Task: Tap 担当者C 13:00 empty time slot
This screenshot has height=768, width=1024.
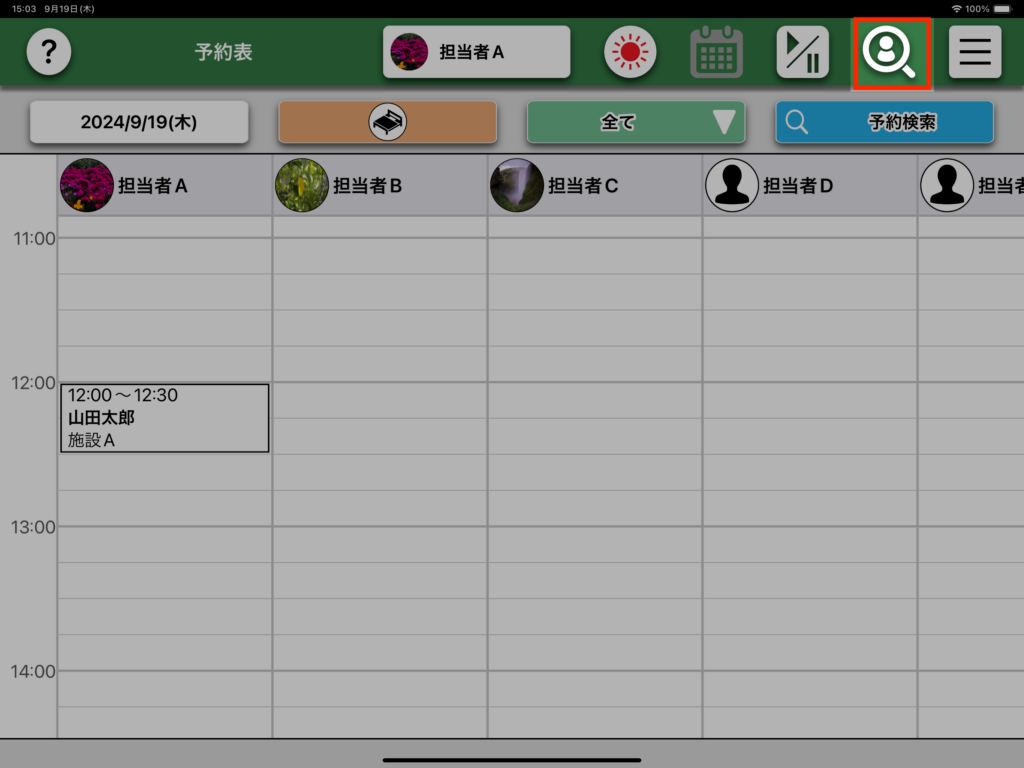Action: [x=594, y=544]
